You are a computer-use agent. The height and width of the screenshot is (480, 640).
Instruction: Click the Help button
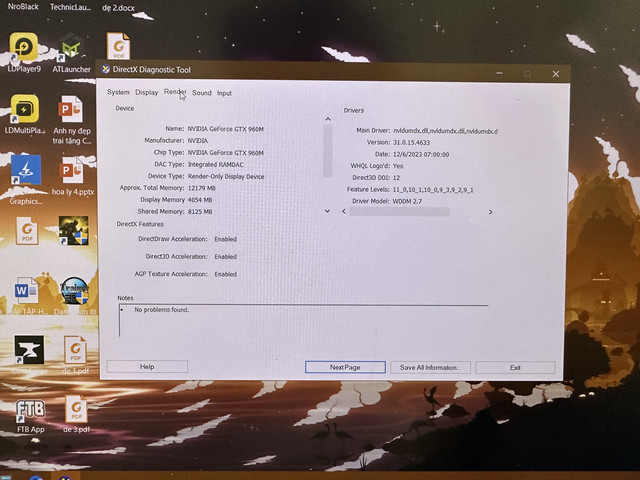(147, 367)
